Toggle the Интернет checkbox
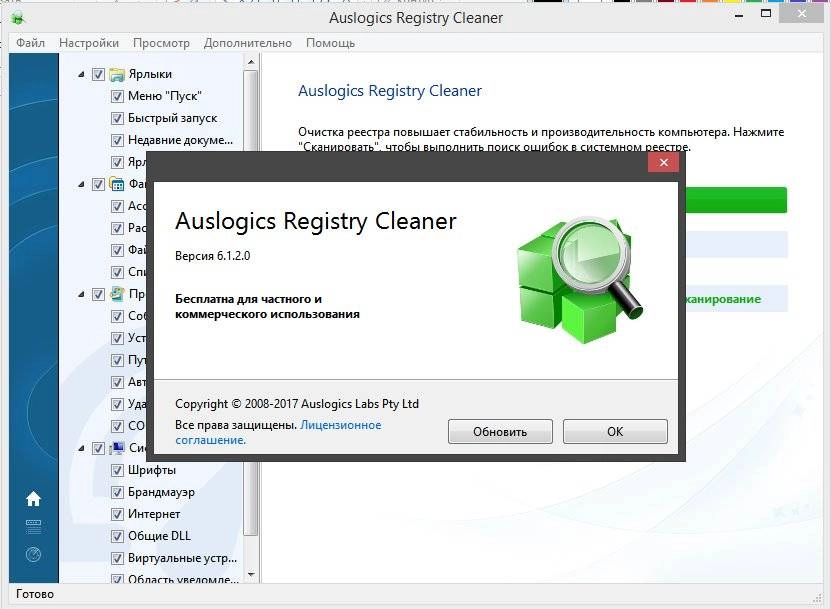 pyautogui.click(x=117, y=514)
